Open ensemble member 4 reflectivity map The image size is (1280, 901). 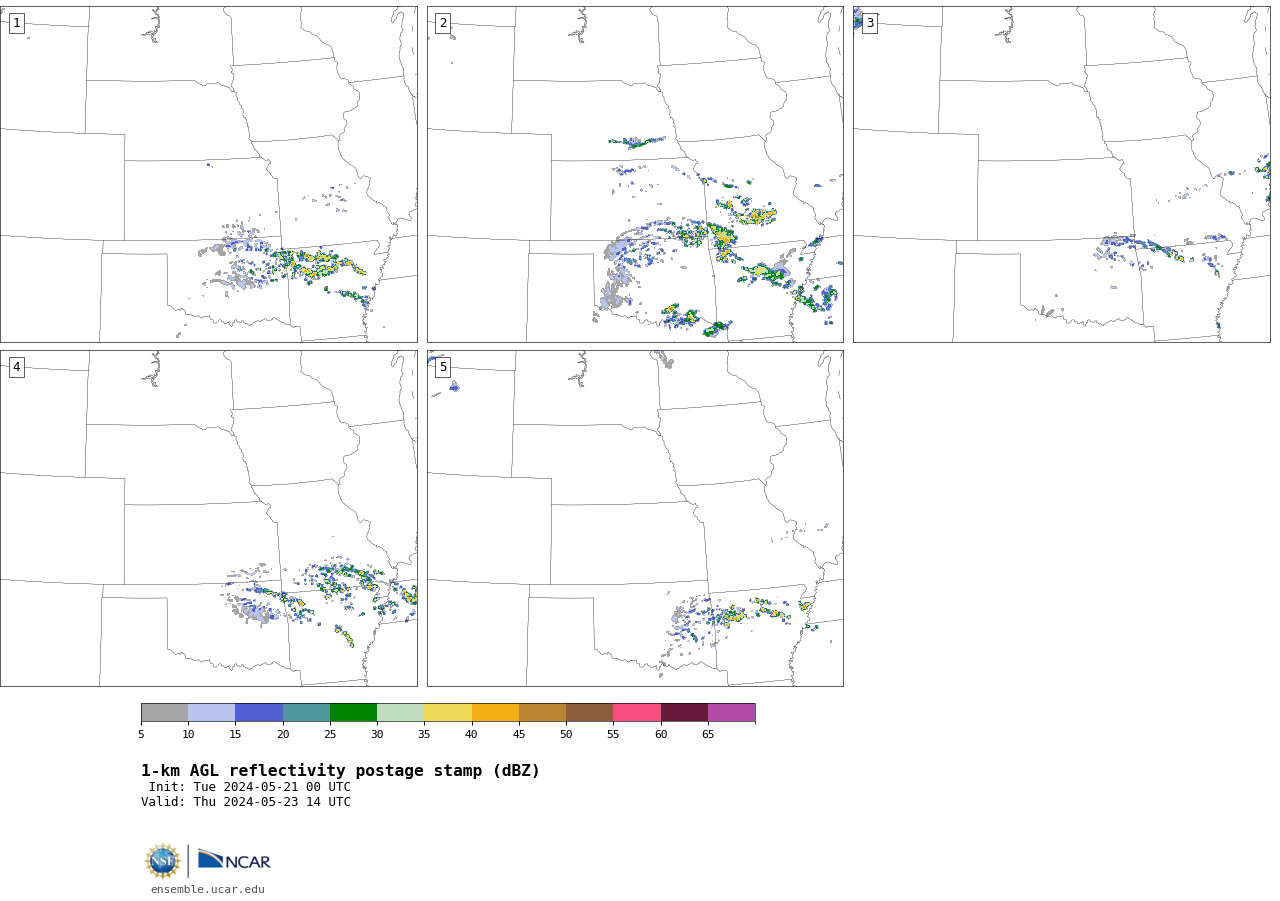[208, 518]
